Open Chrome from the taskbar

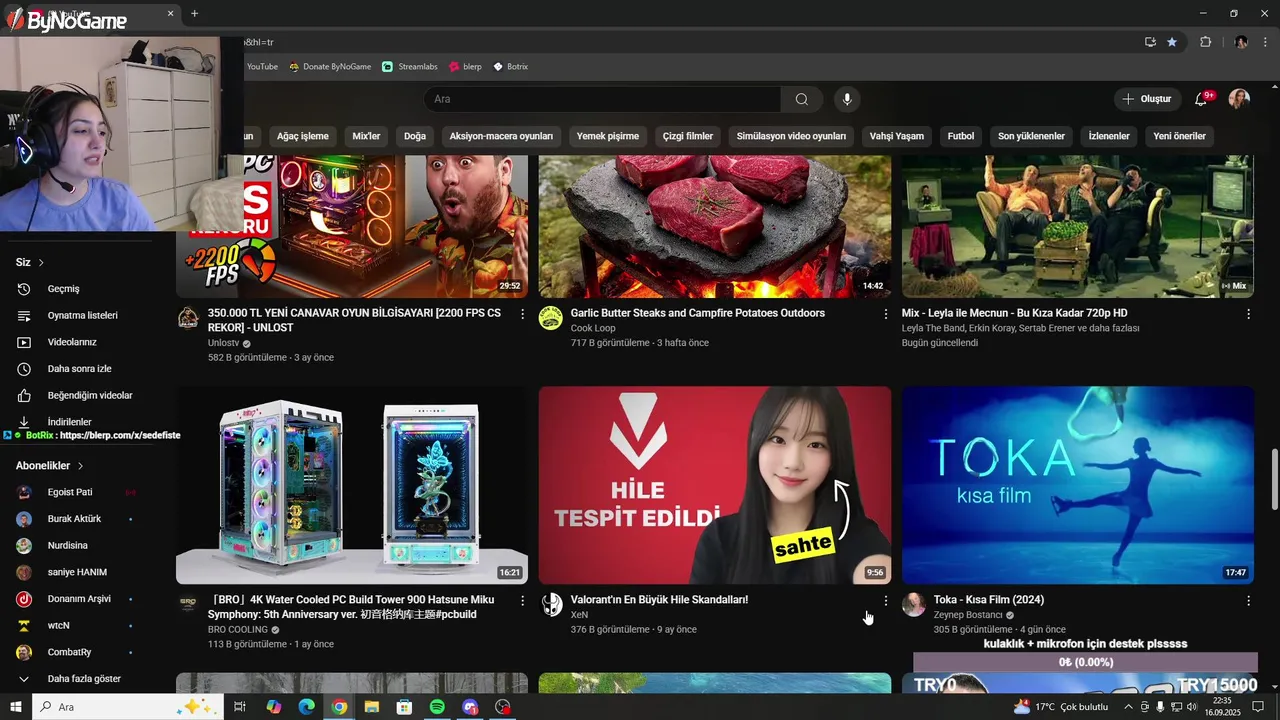[x=339, y=707]
